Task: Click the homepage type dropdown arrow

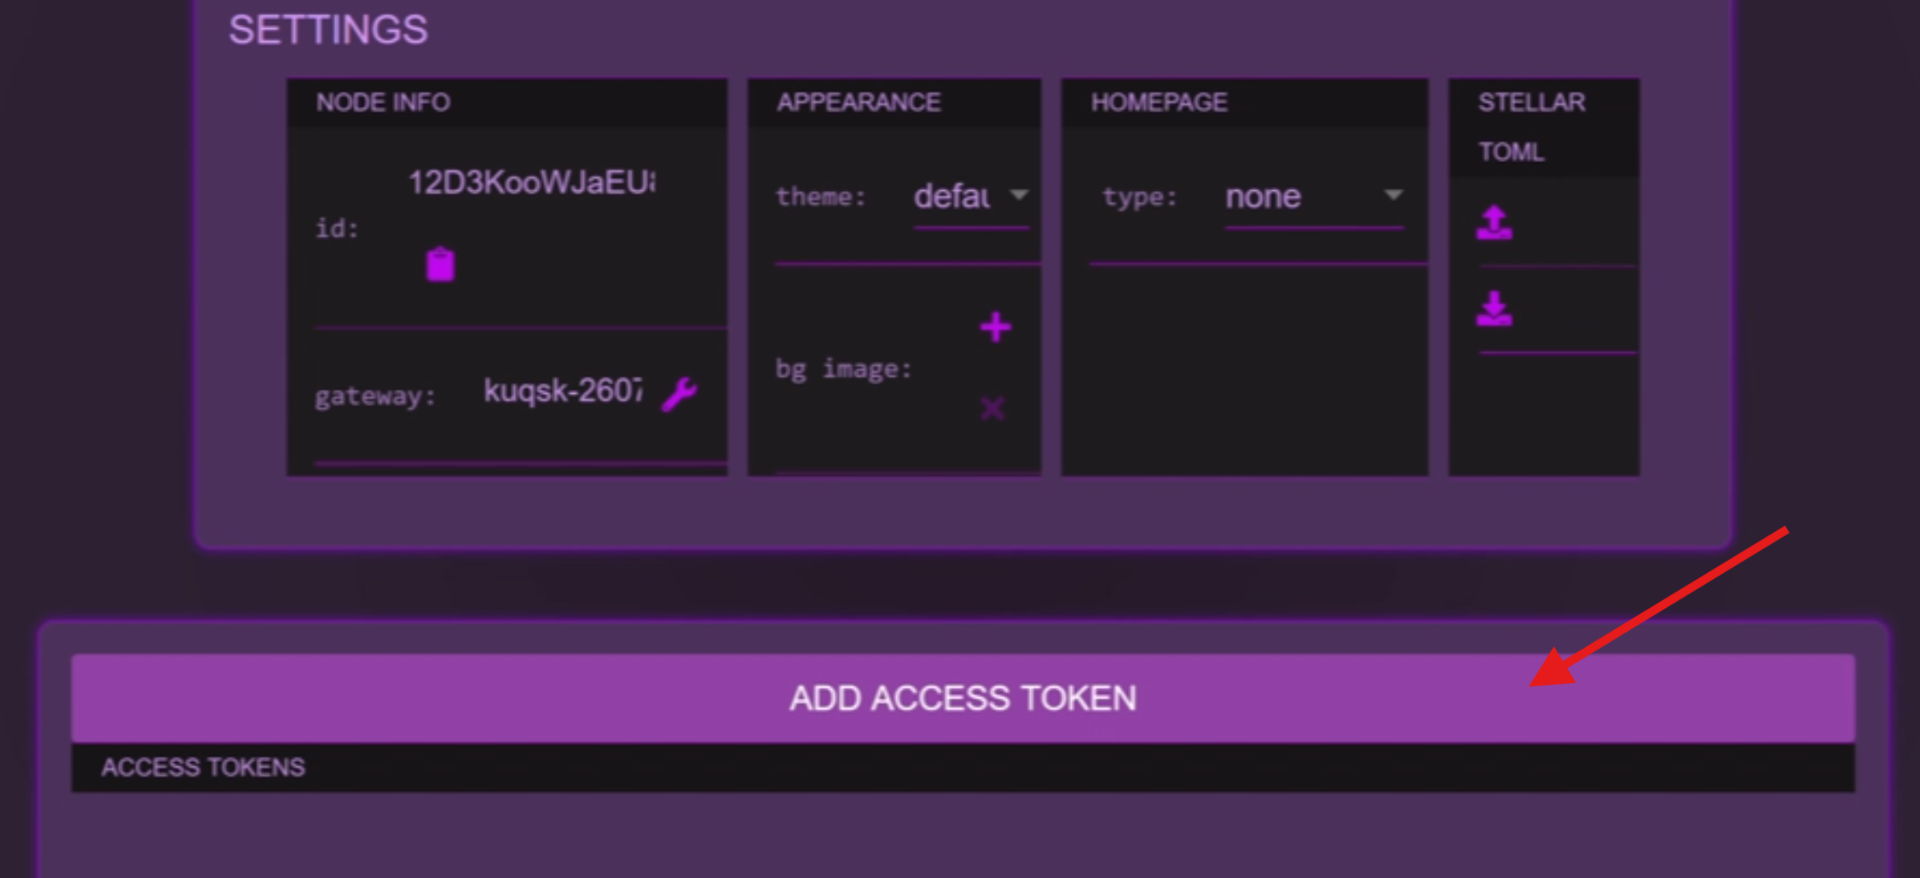Action: [x=1393, y=195]
